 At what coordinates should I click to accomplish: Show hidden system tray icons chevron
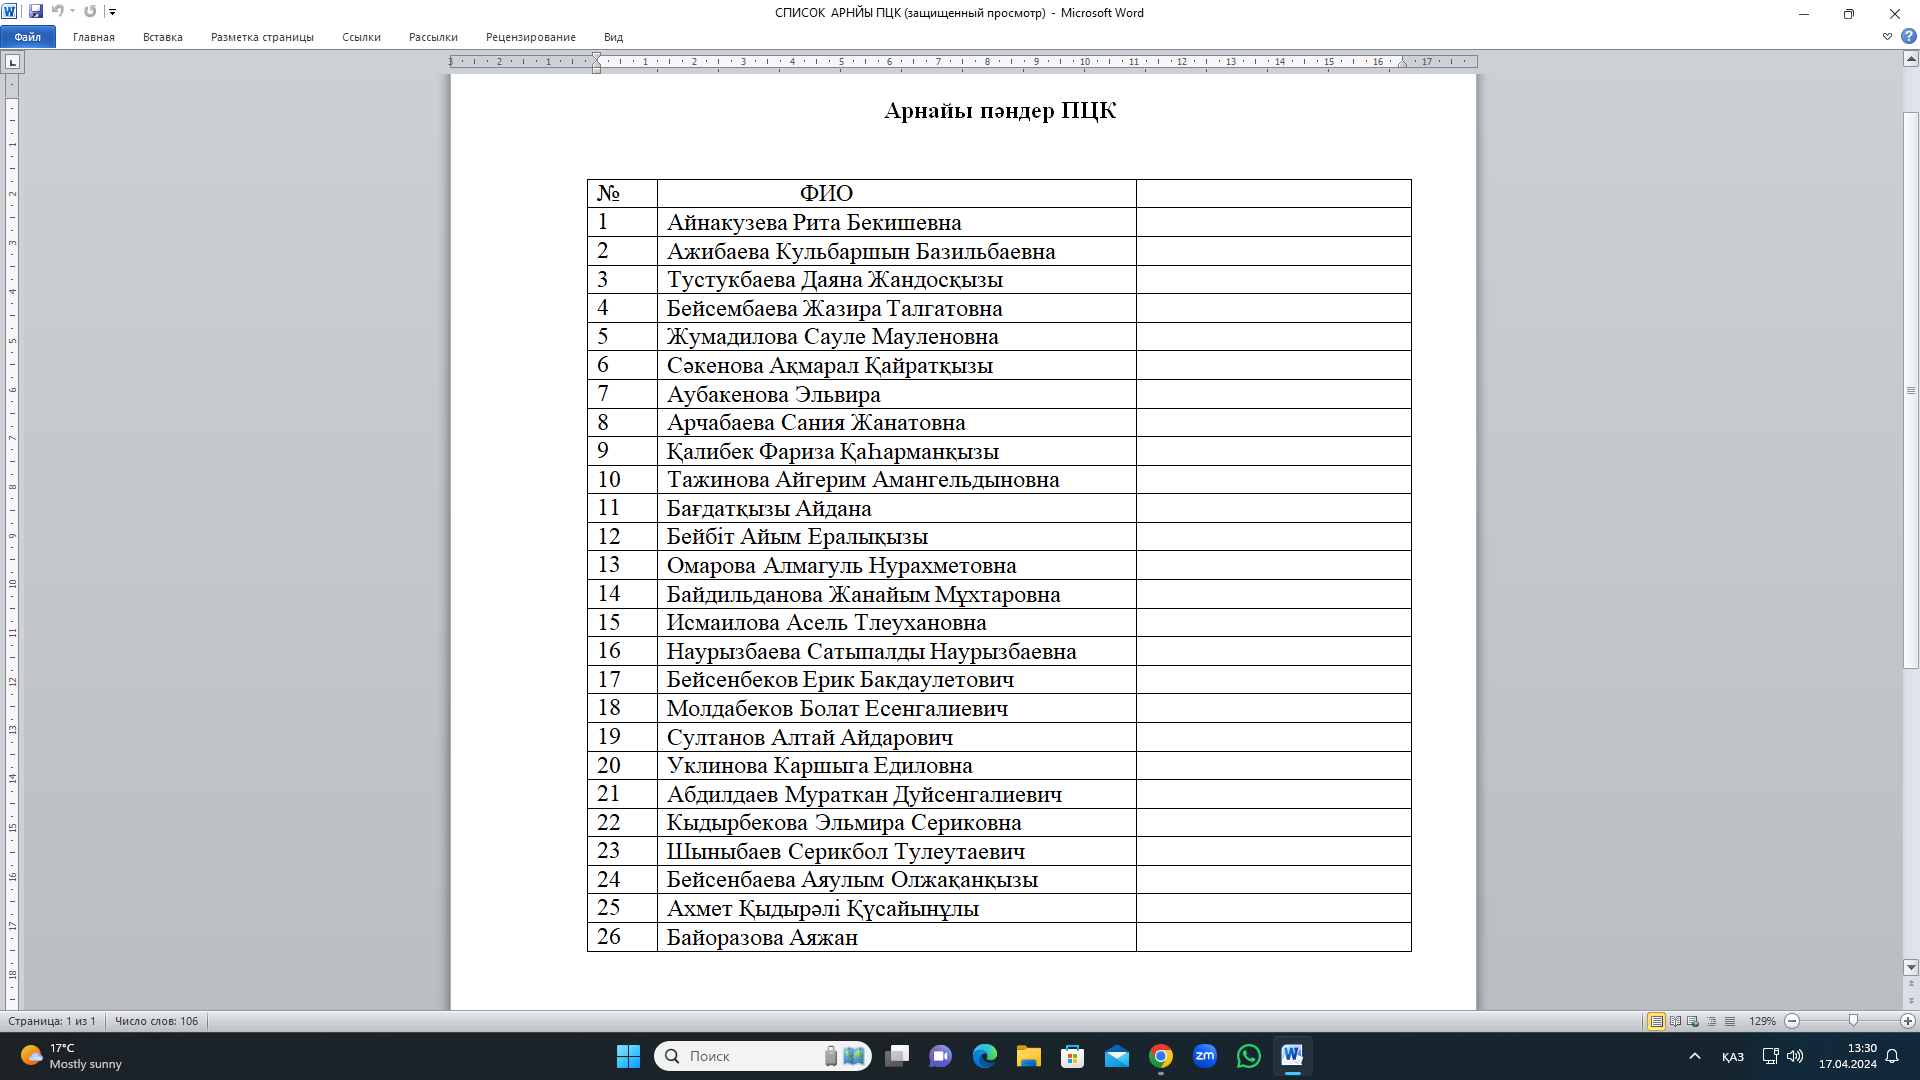point(1694,1056)
